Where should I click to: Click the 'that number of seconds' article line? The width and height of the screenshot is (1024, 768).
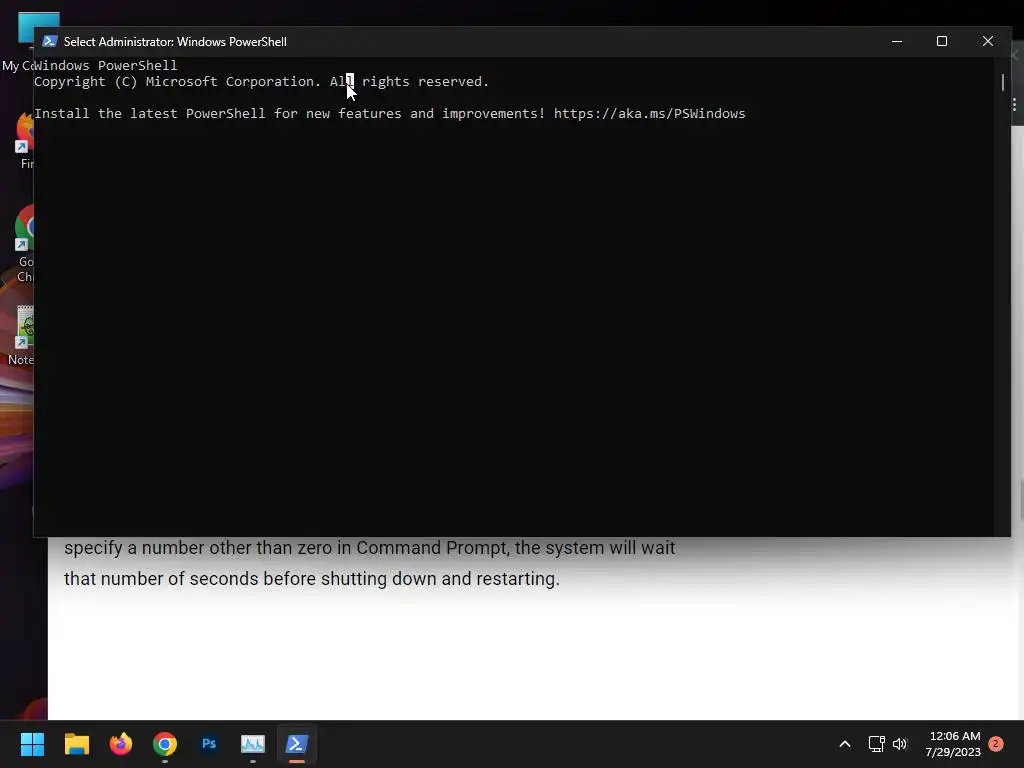[312, 579]
